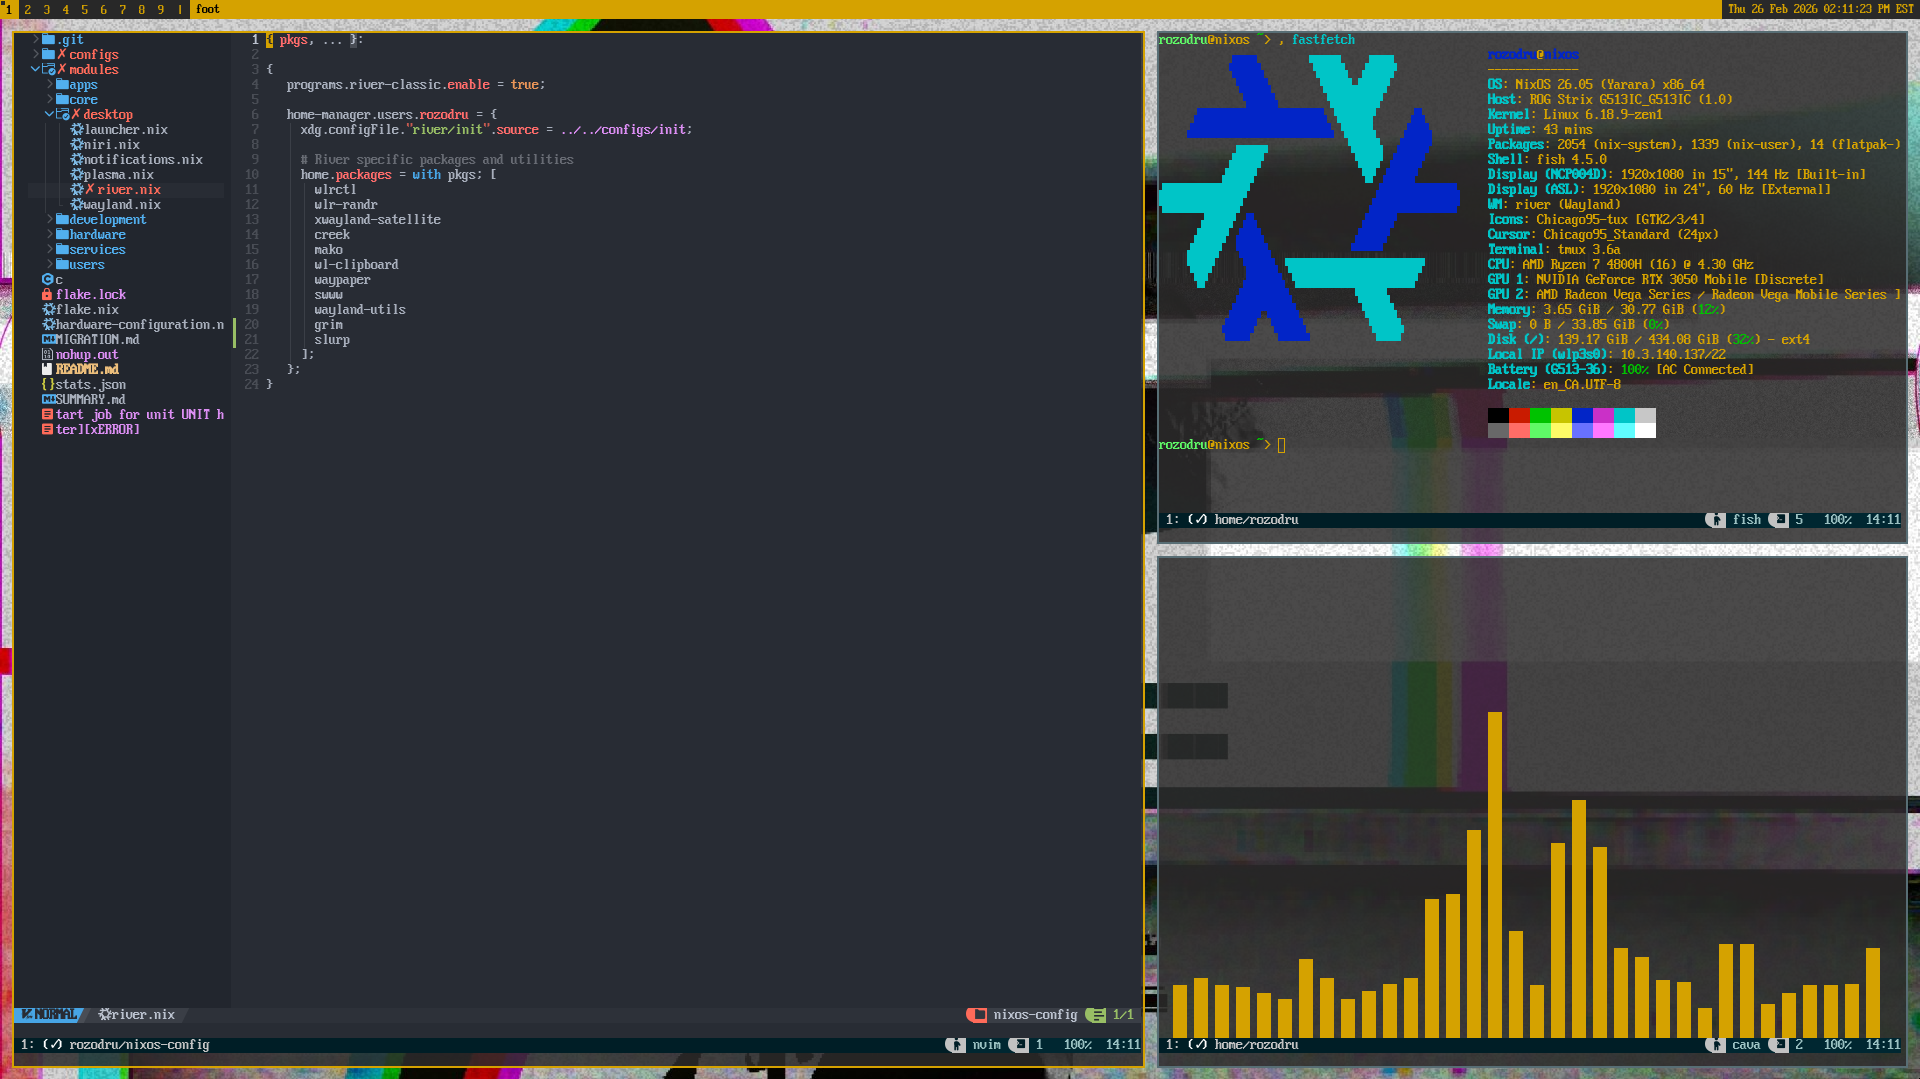Collapse the desktop folder chevron
The image size is (1920, 1079).
pos(50,115)
